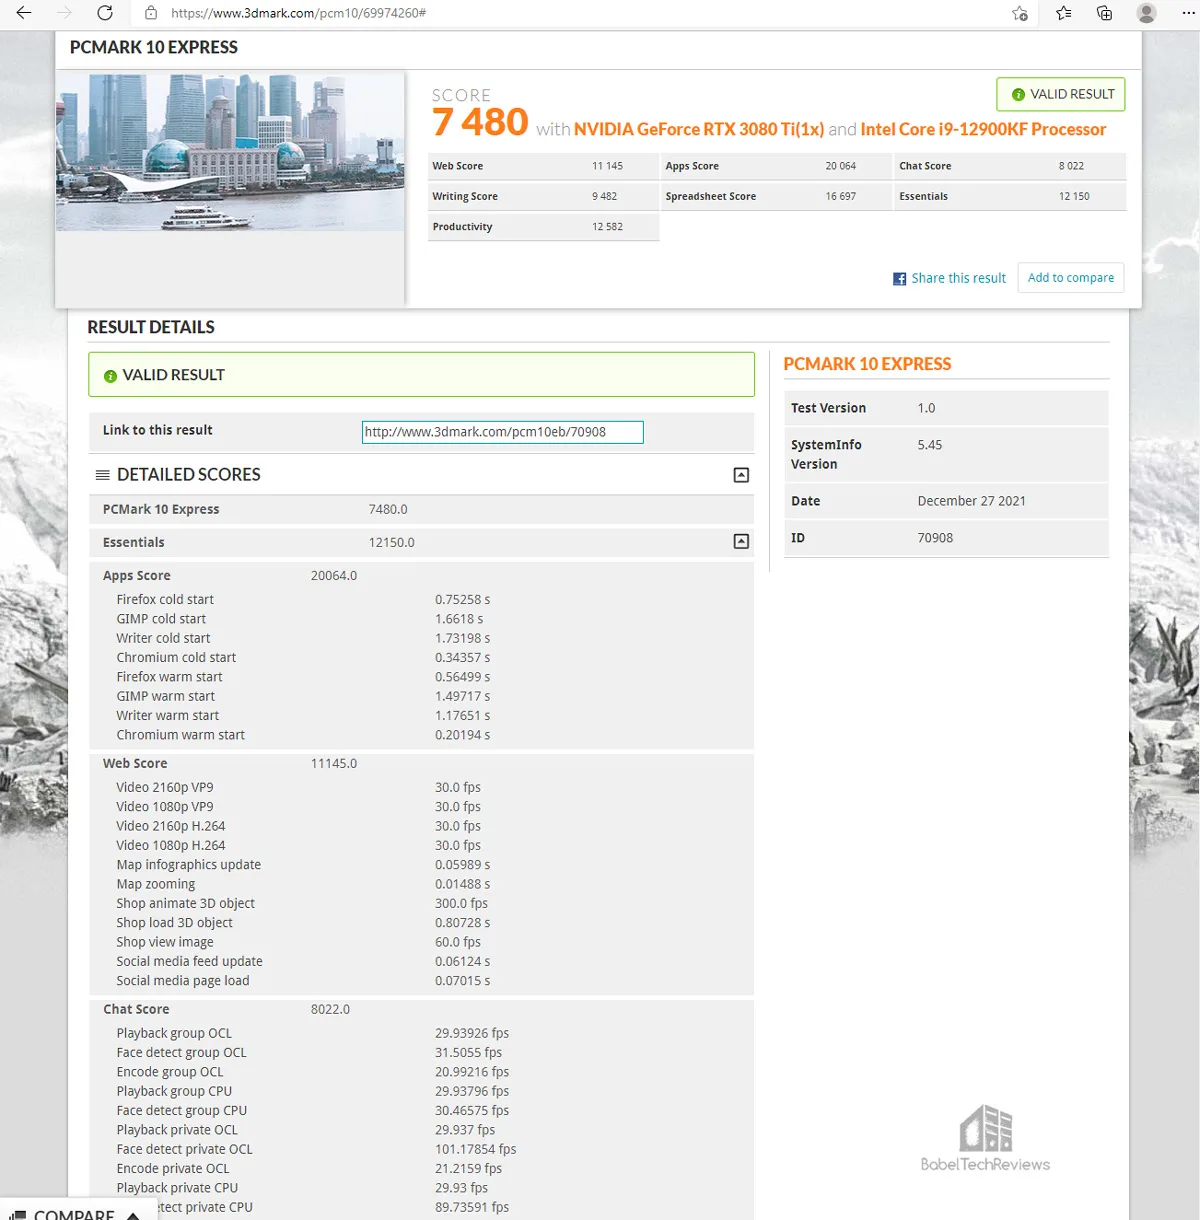Collapse the Essentials score group
The height and width of the screenshot is (1220, 1200).
[741, 541]
